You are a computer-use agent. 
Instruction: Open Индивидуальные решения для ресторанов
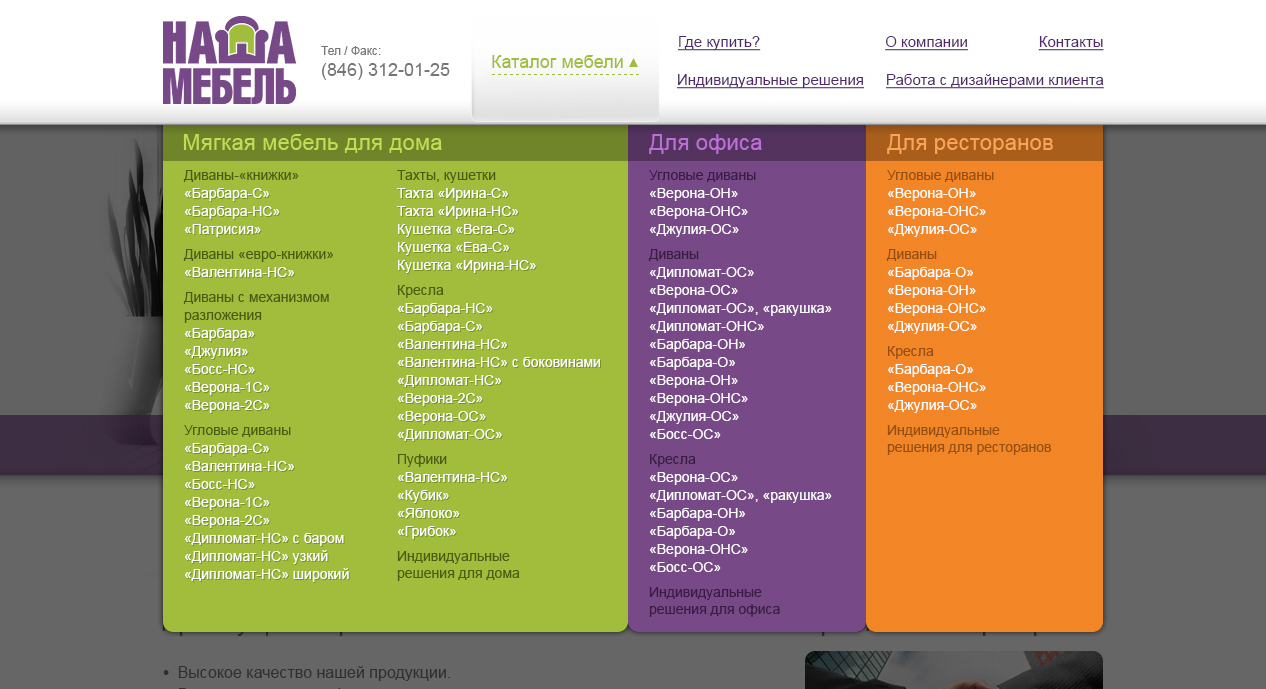point(968,439)
